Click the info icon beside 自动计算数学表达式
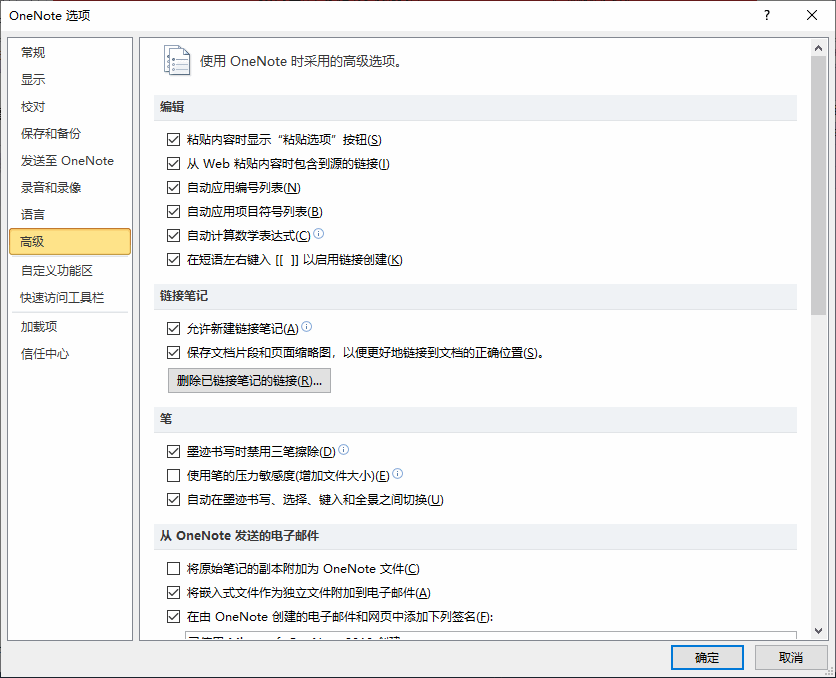 (319, 234)
